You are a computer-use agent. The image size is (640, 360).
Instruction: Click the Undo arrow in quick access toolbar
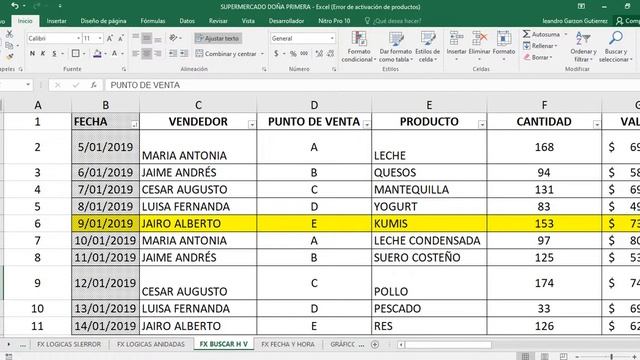pyautogui.click(x=15, y=6)
